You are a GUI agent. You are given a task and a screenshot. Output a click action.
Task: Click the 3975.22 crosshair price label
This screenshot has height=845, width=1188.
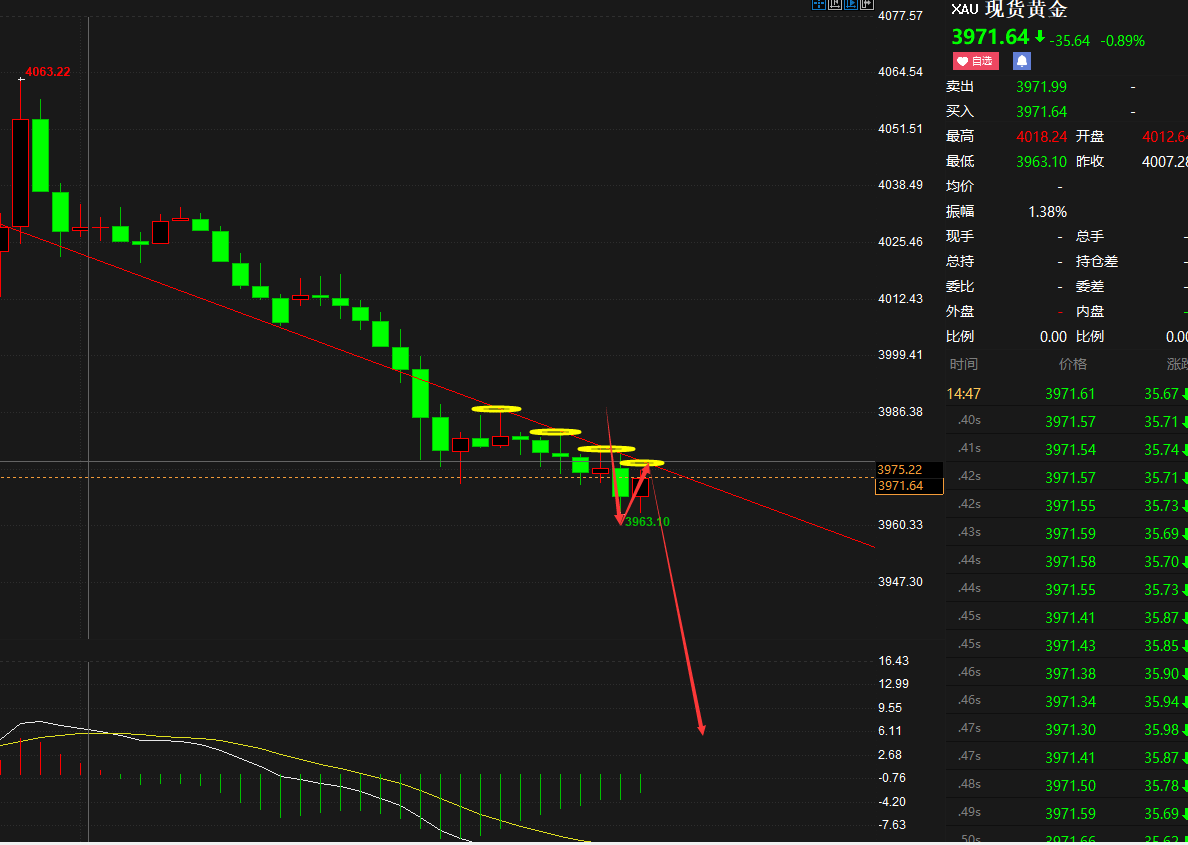pos(900,470)
